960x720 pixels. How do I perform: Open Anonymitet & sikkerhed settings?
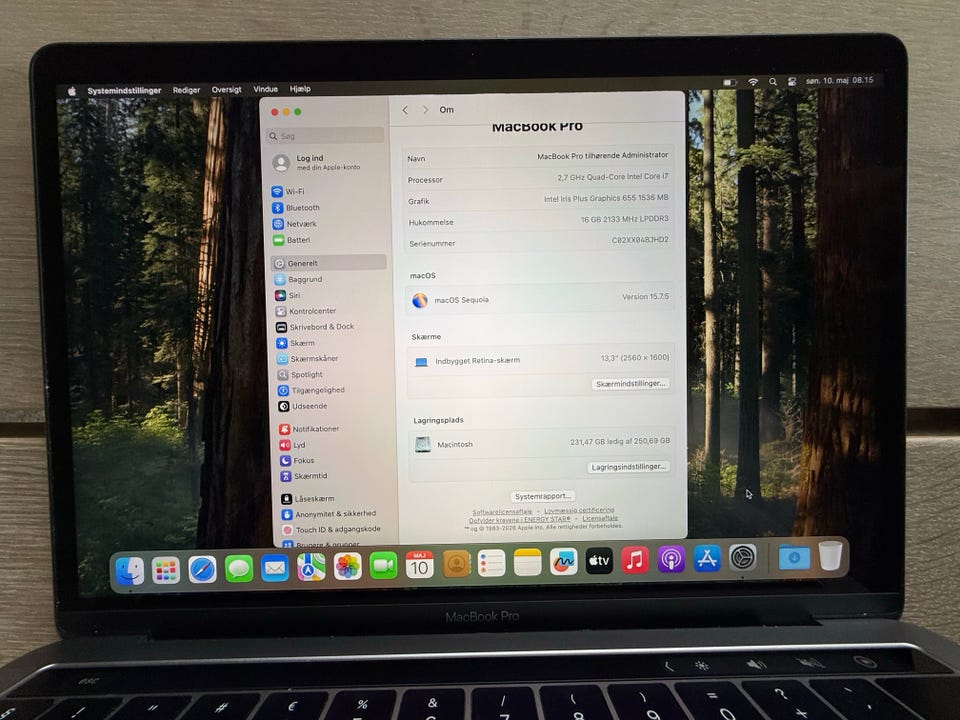pos(329,514)
